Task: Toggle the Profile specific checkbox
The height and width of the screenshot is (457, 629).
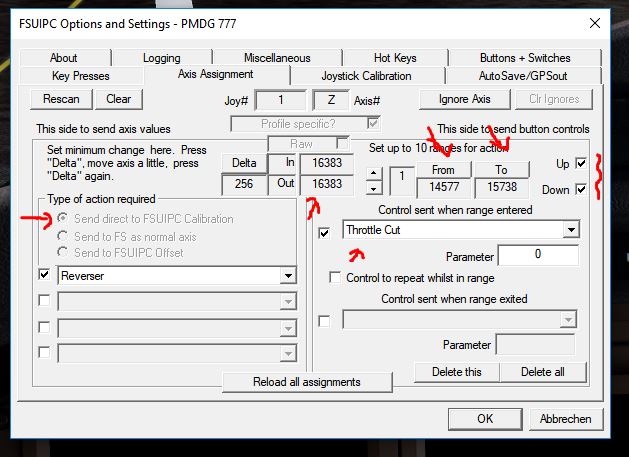Action: tap(373, 123)
